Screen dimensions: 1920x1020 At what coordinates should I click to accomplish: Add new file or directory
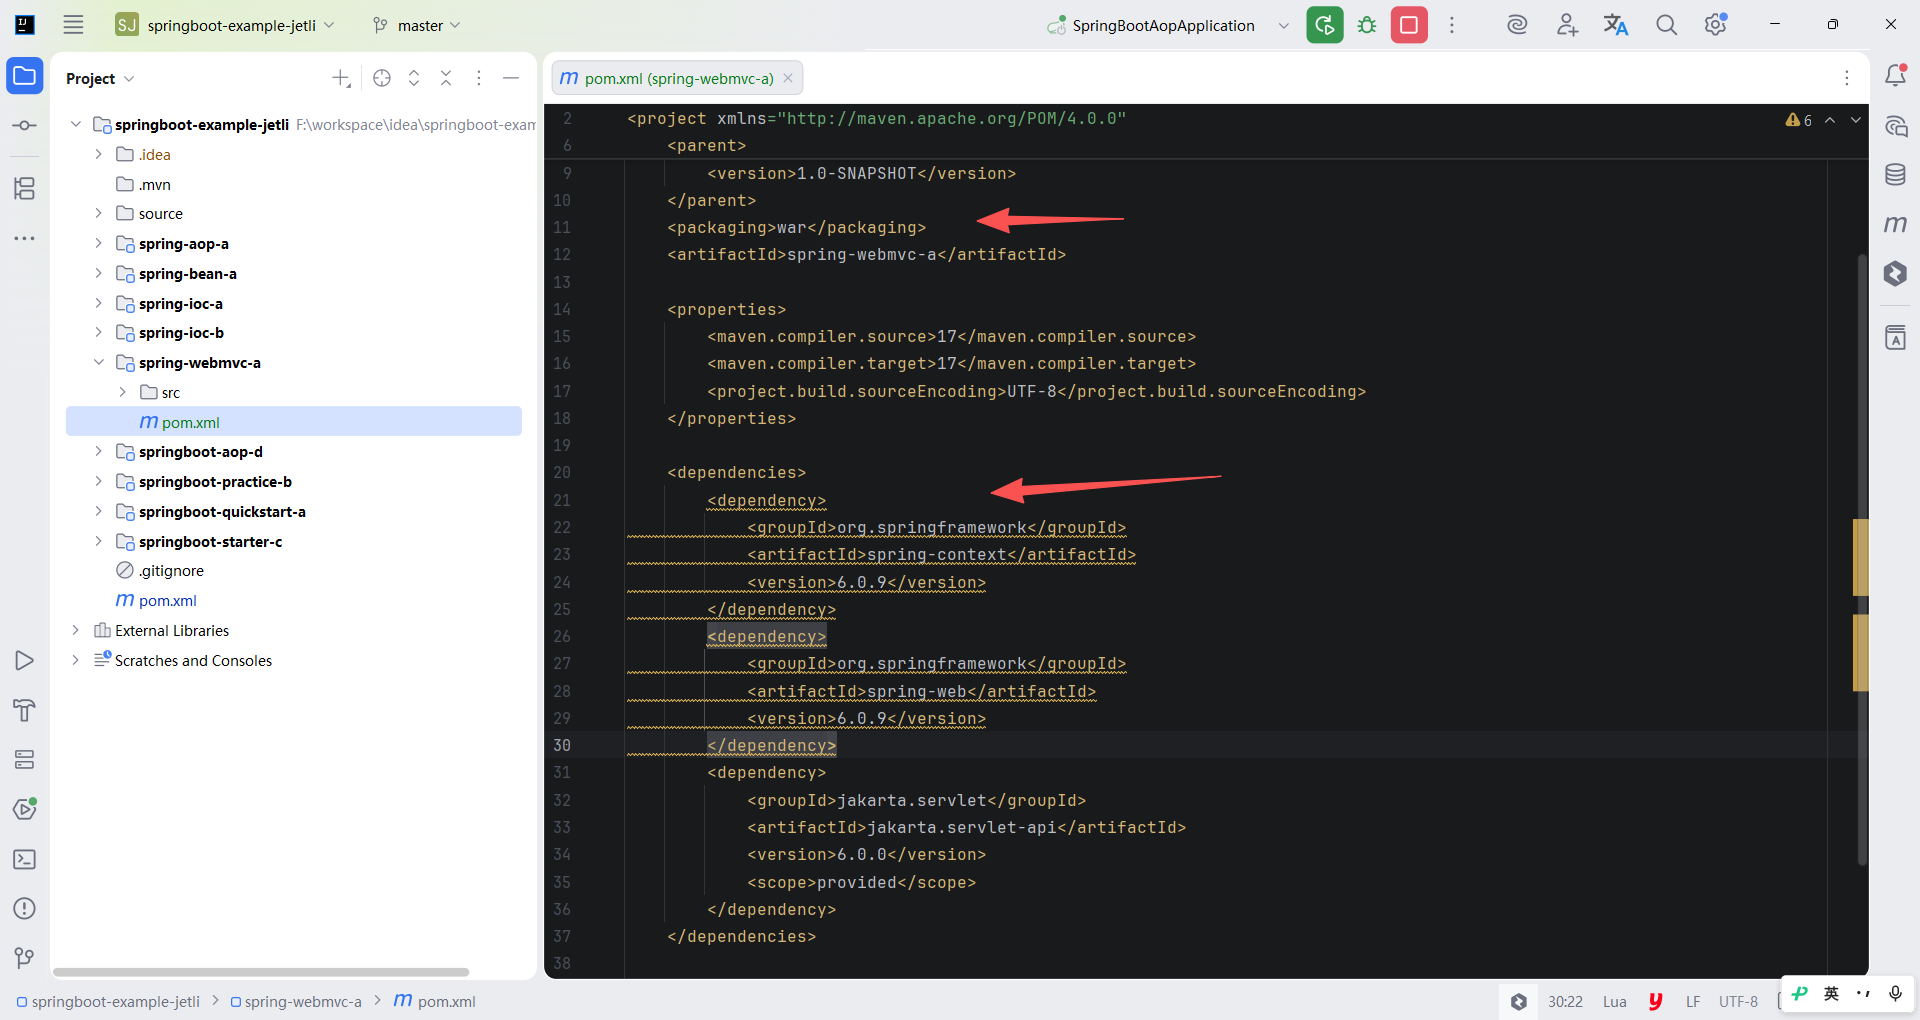[x=341, y=78]
